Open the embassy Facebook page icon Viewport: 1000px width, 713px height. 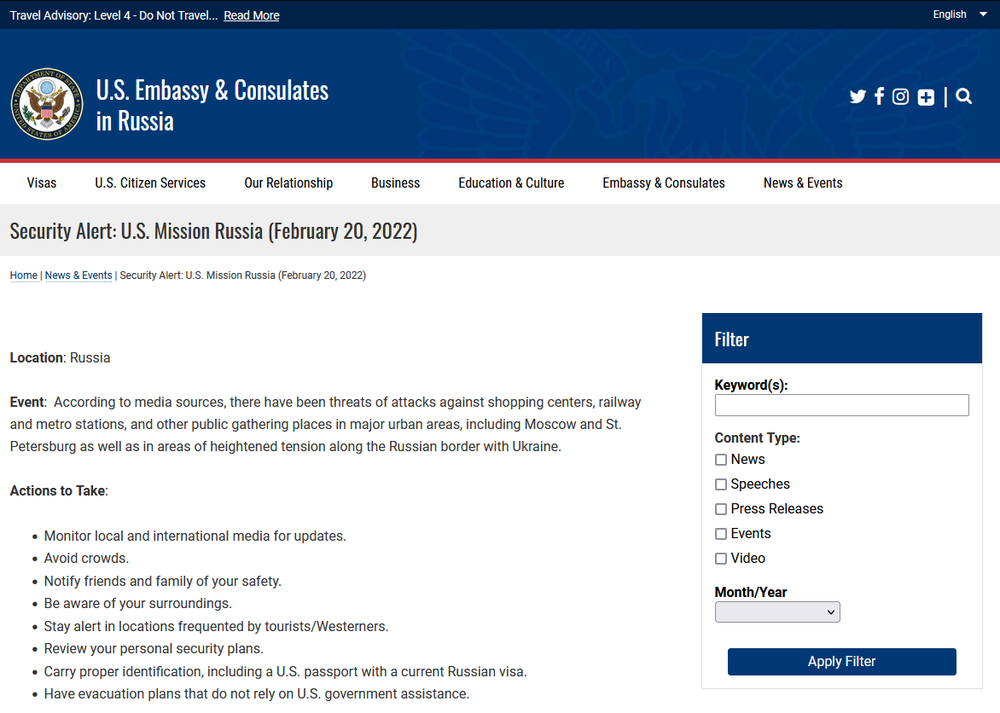tap(879, 97)
